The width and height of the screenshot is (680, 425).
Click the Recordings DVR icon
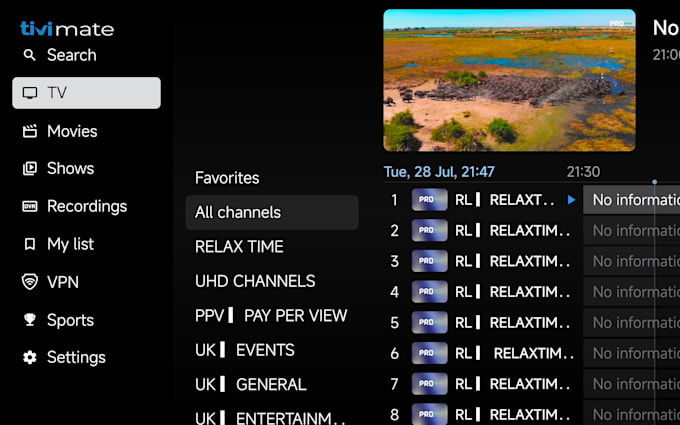pos(29,206)
